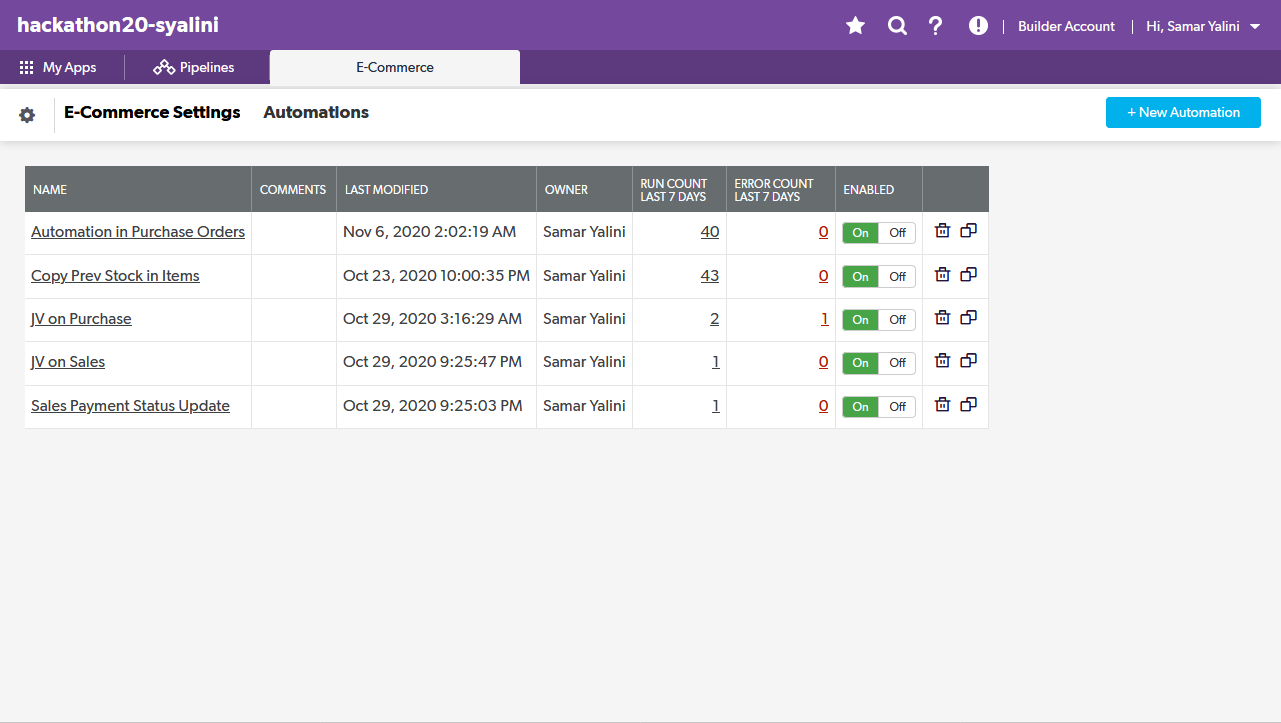1281x723 pixels.
Task: Open the My Apps tab
Action: click(58, 68)
